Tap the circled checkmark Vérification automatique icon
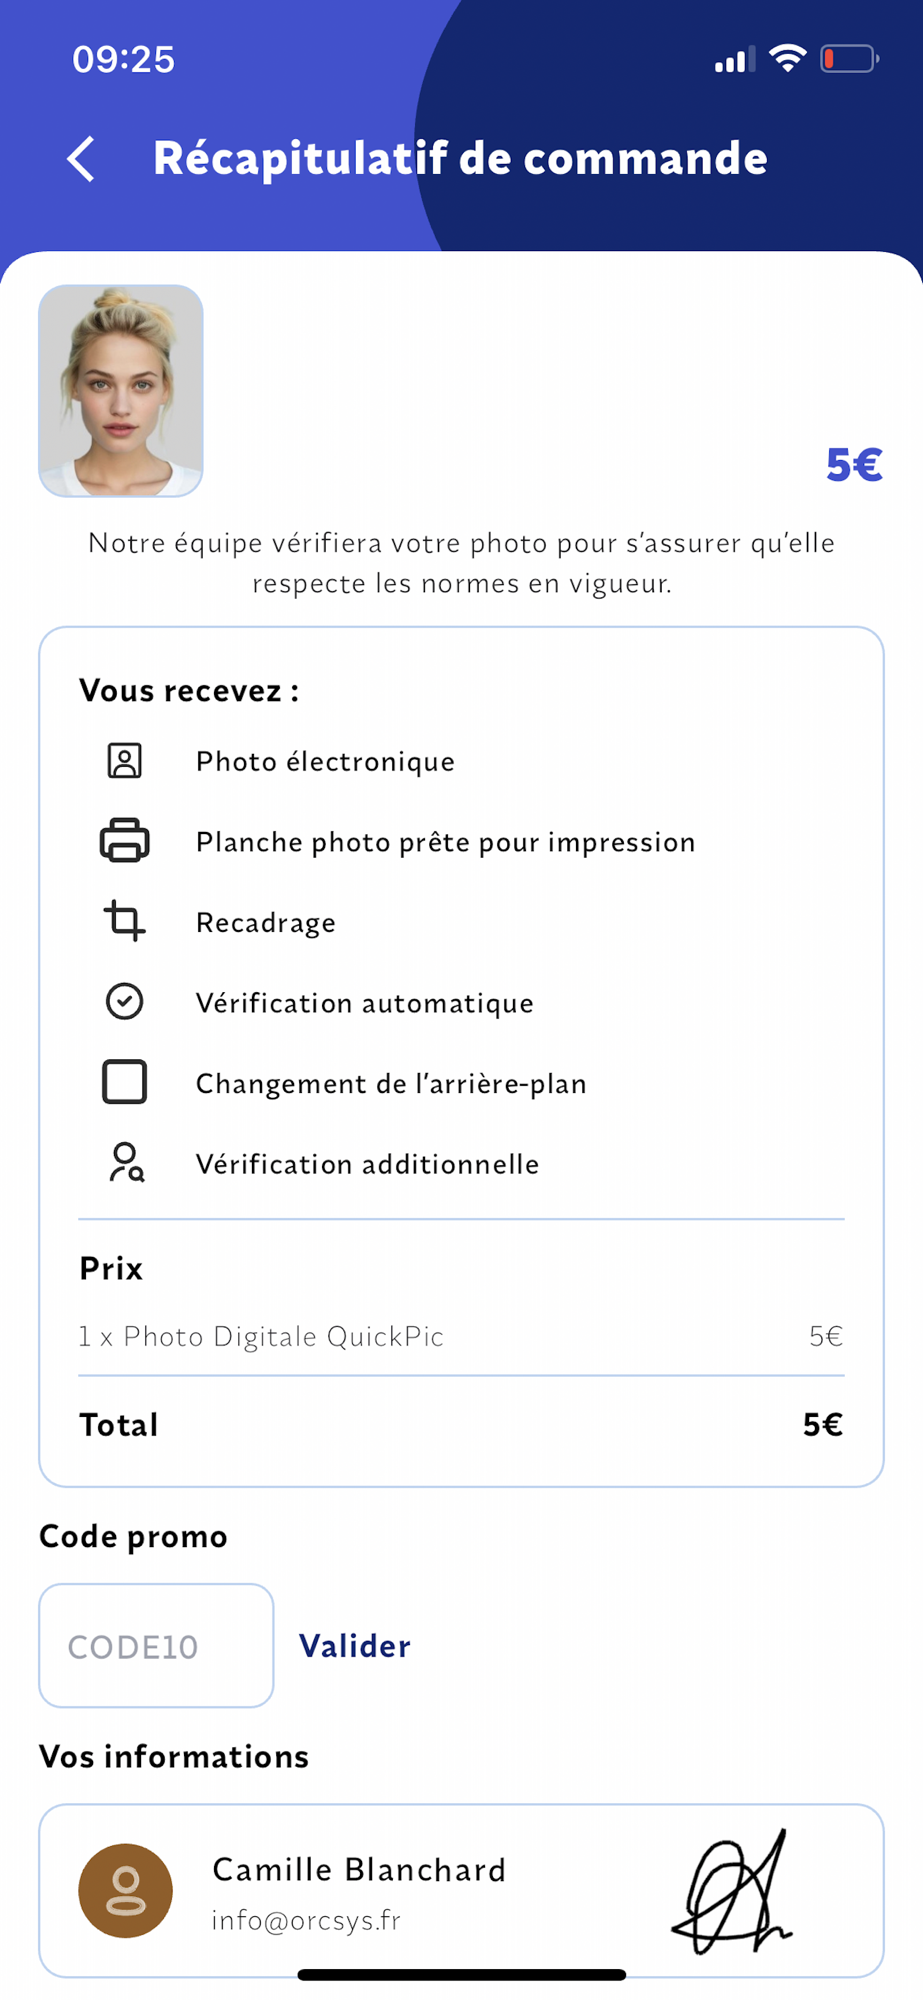The height and width of the screenshot is (2000, 923). pyautogui.click(x=125, y=1002)
